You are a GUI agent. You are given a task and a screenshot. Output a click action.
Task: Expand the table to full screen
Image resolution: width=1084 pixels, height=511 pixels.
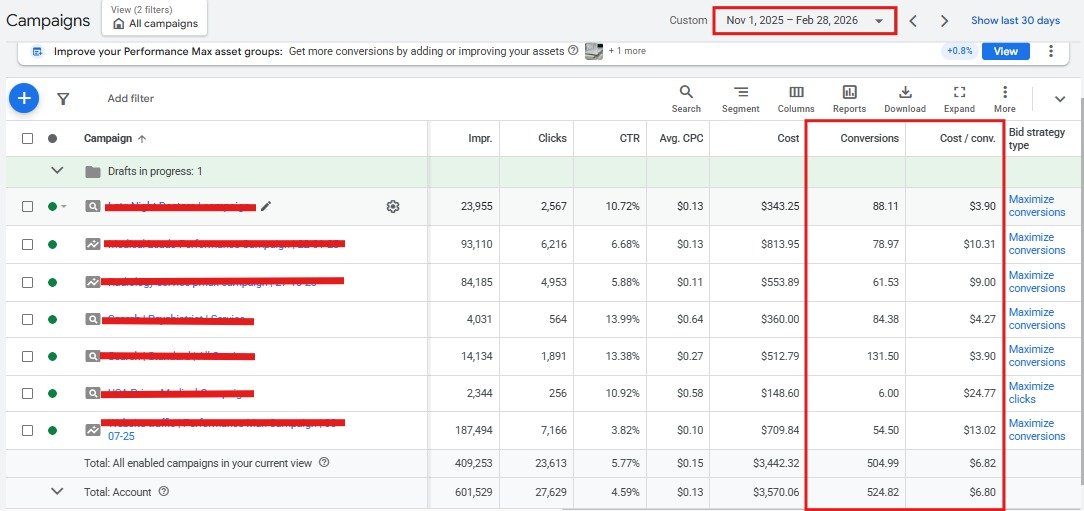(x=959, y=98)
